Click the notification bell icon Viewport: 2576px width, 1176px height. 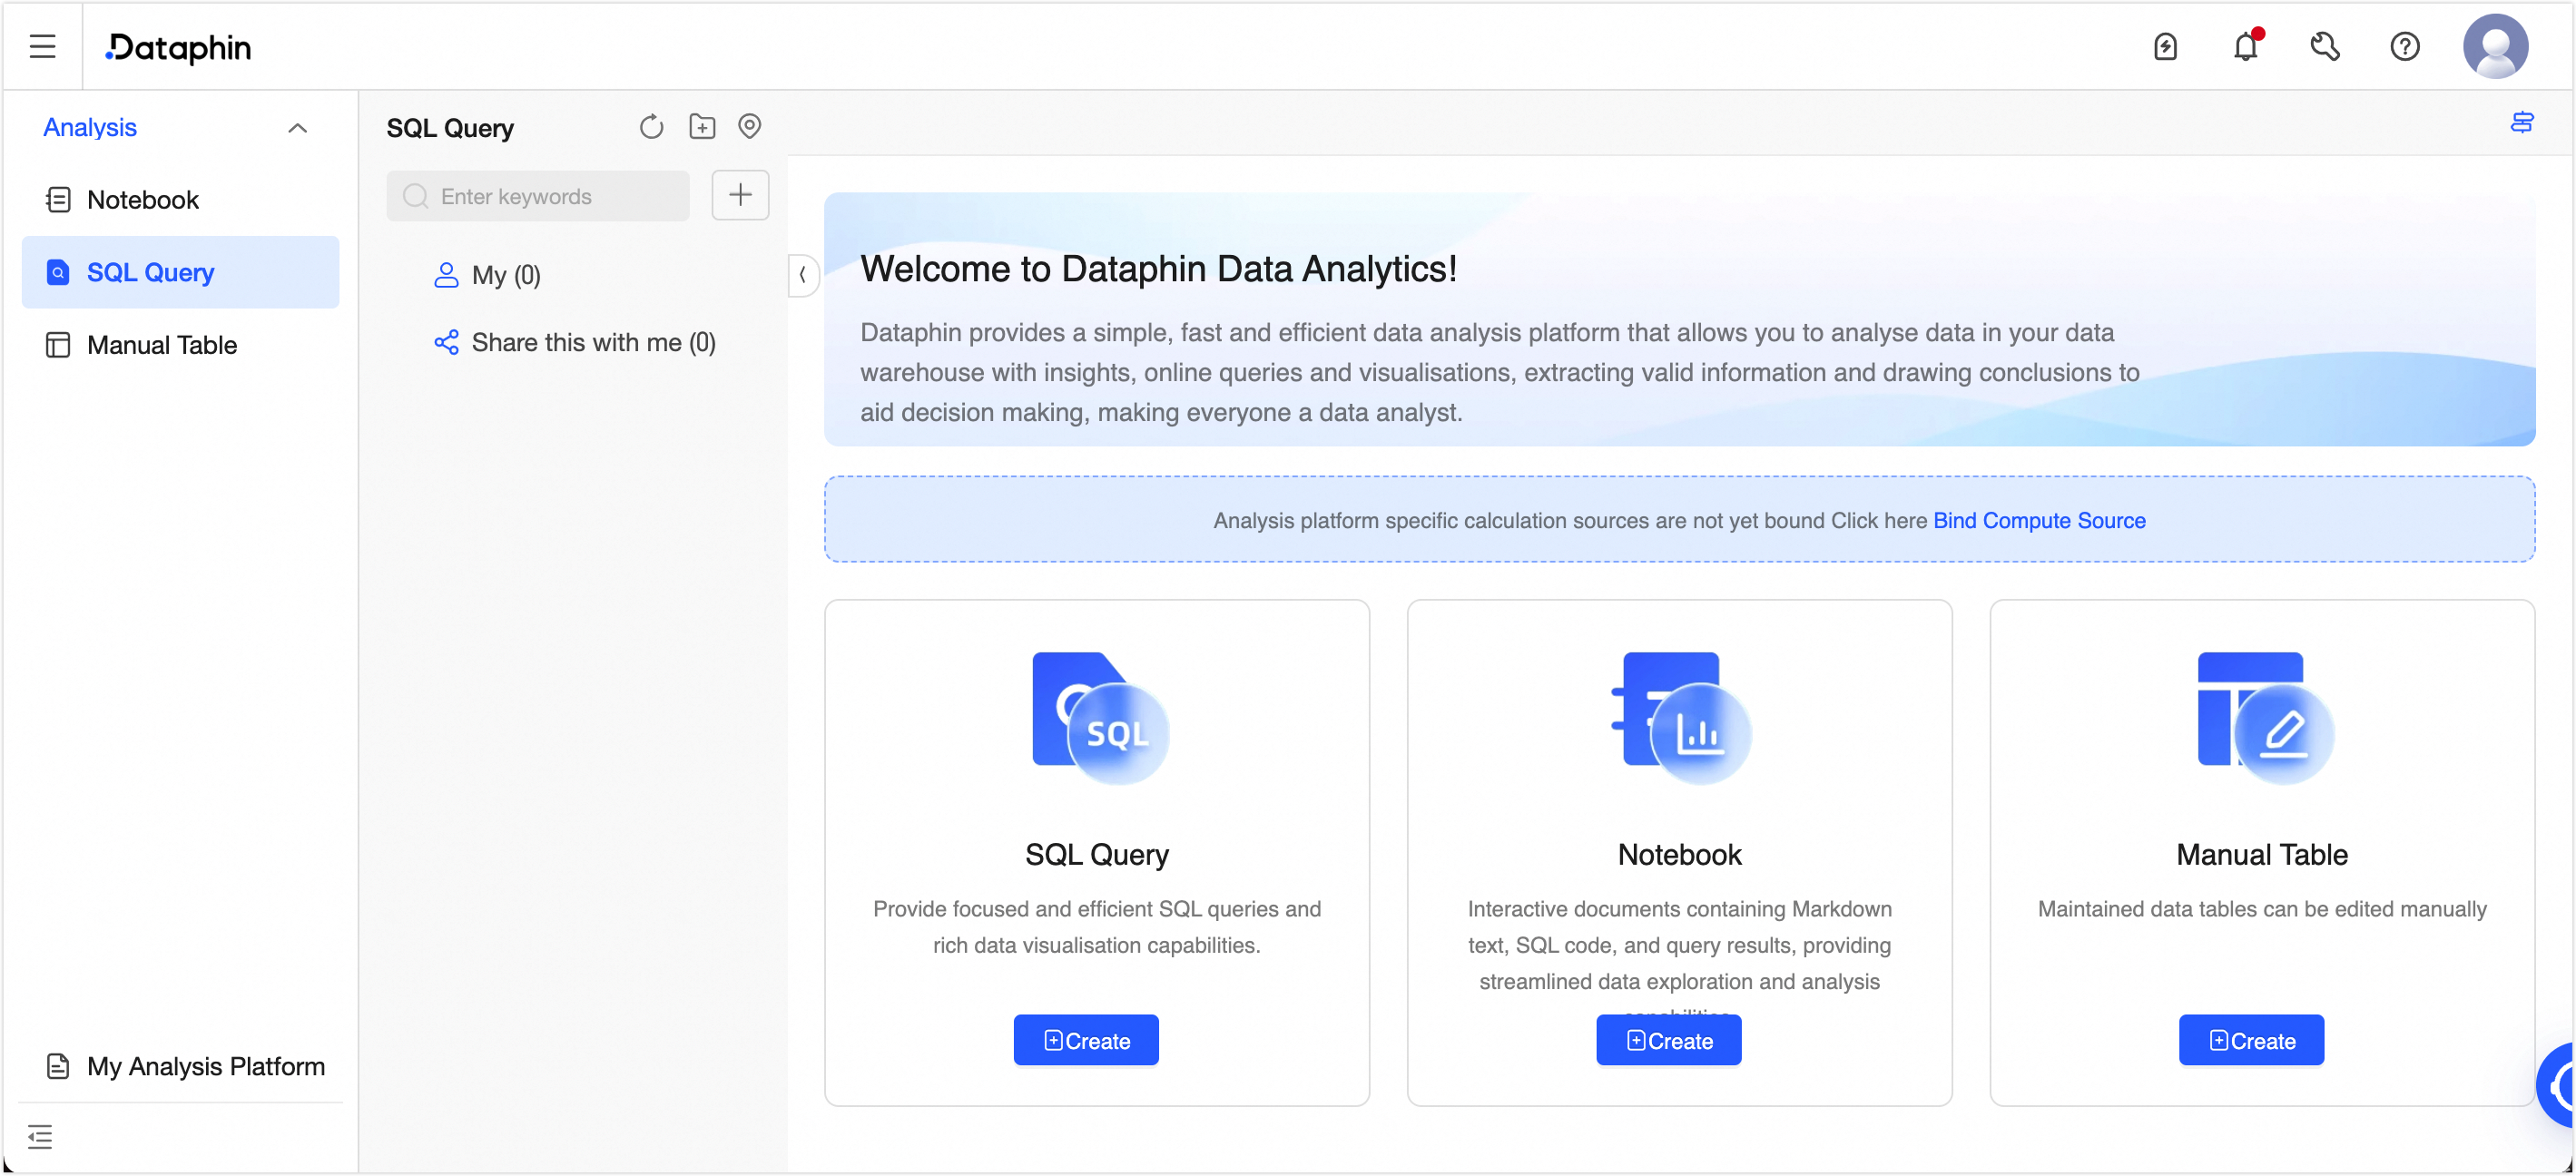click(2245, 47)
